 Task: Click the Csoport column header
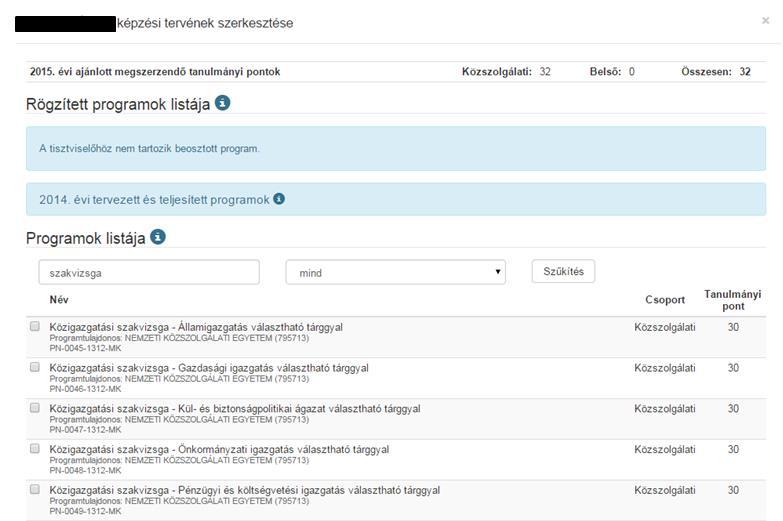click(x=665, y=300)
